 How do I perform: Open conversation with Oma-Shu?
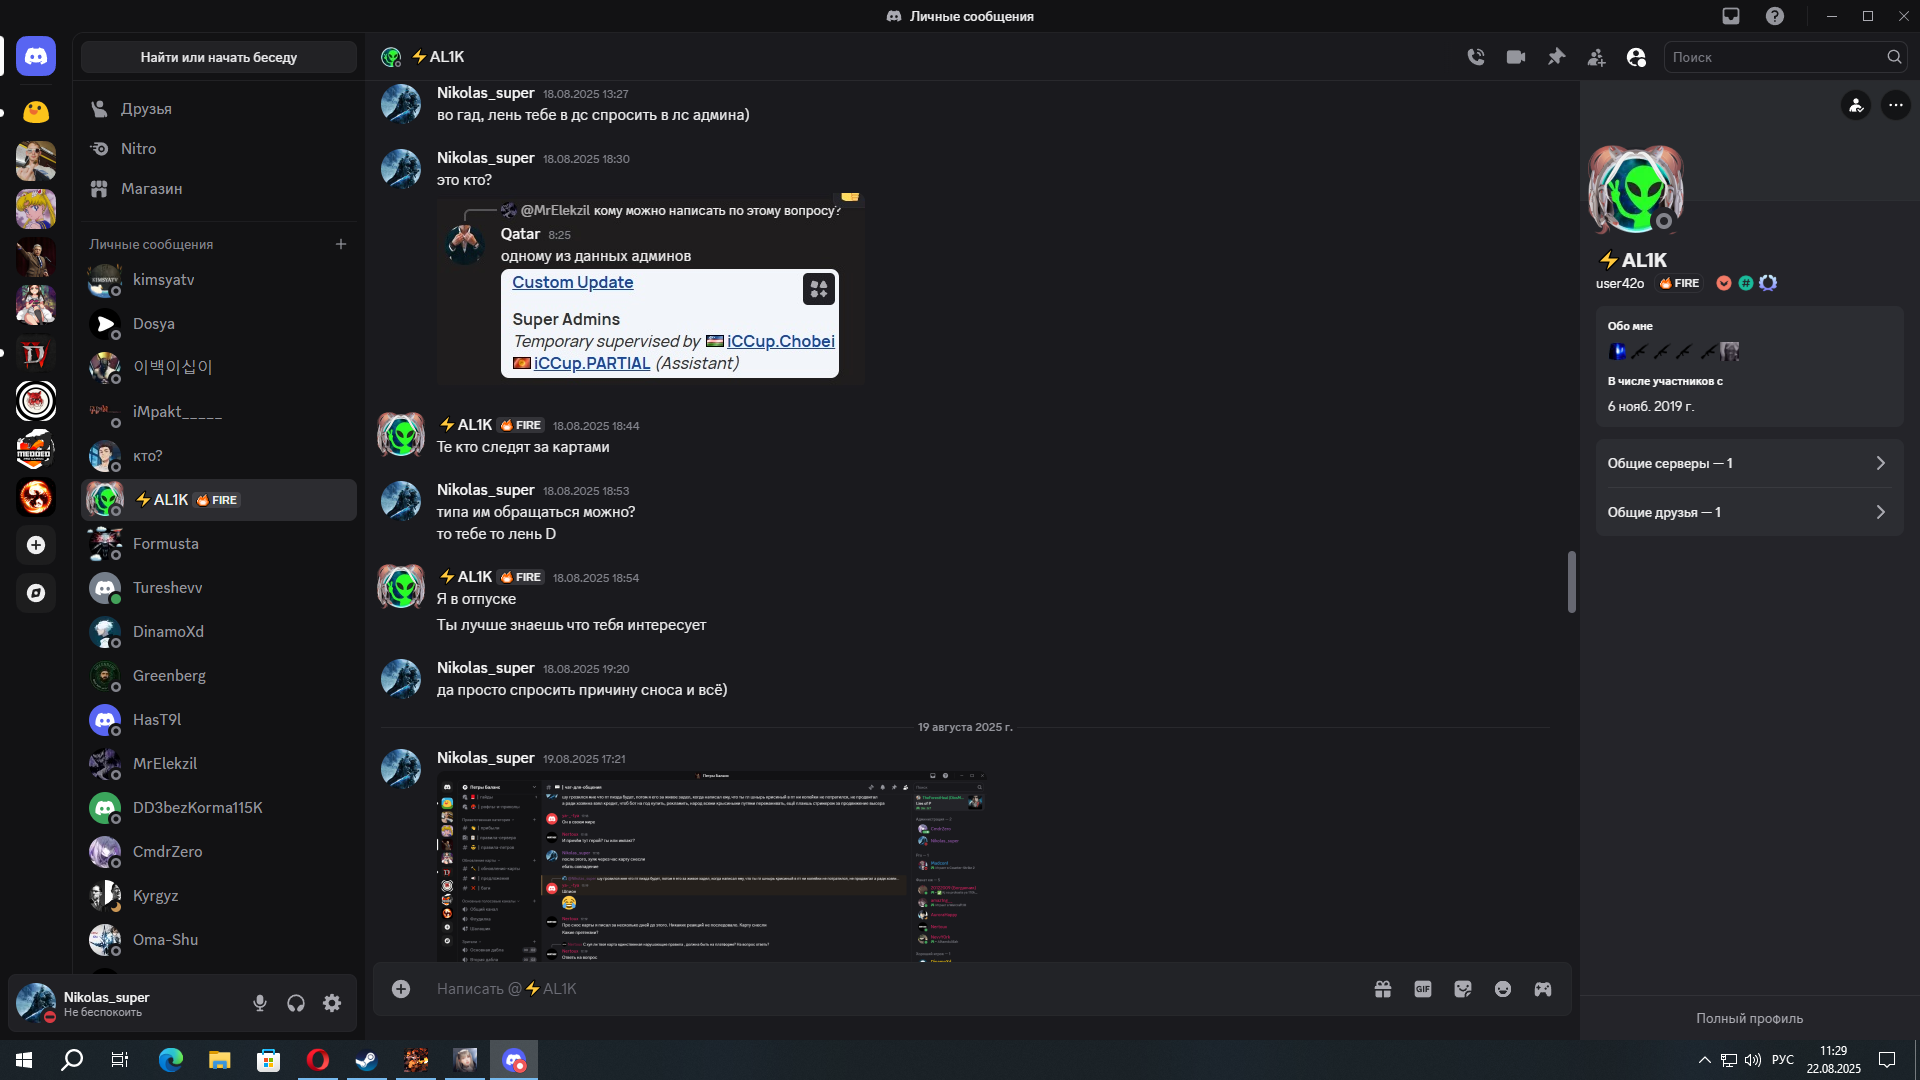(219, 940)
